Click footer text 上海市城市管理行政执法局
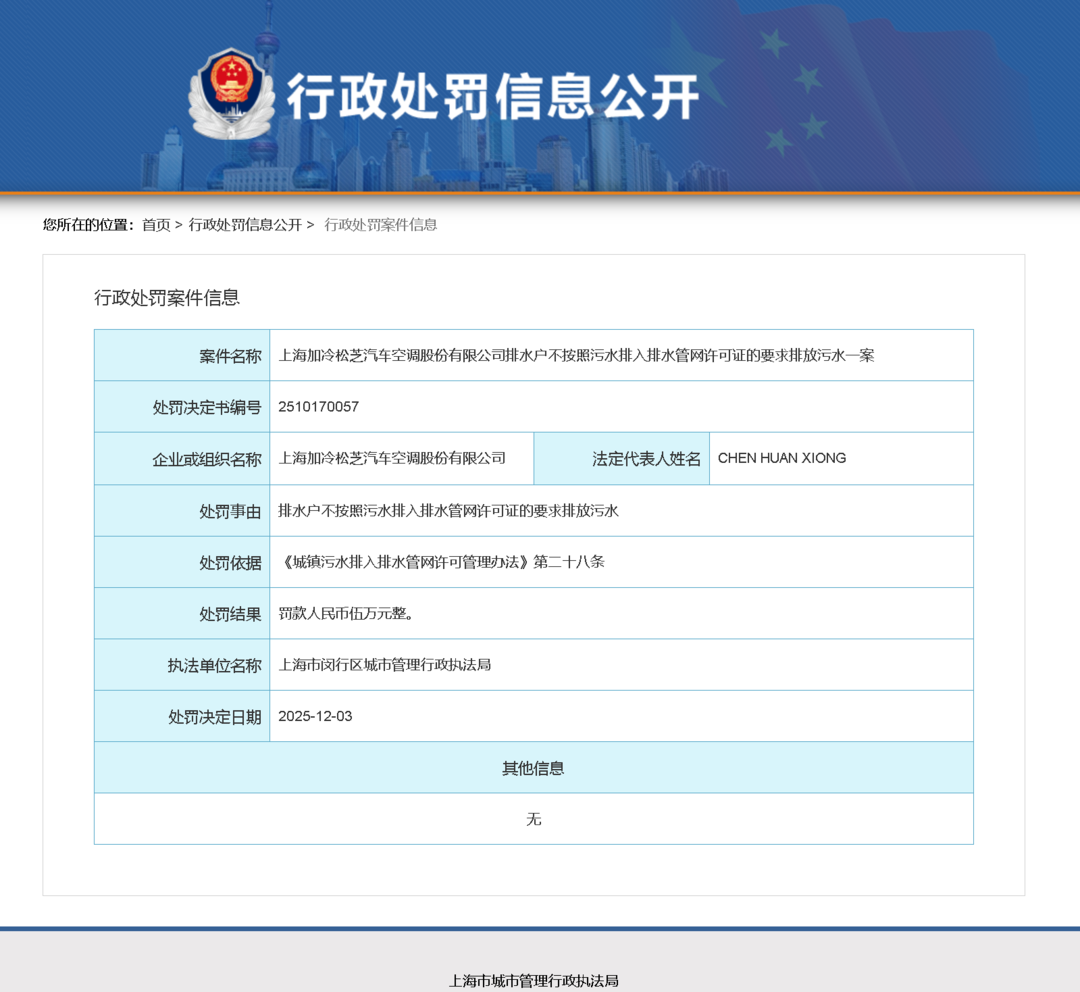Image resolution: width=1080 pixels, height=992 pixels. click(x=533, y=981)
